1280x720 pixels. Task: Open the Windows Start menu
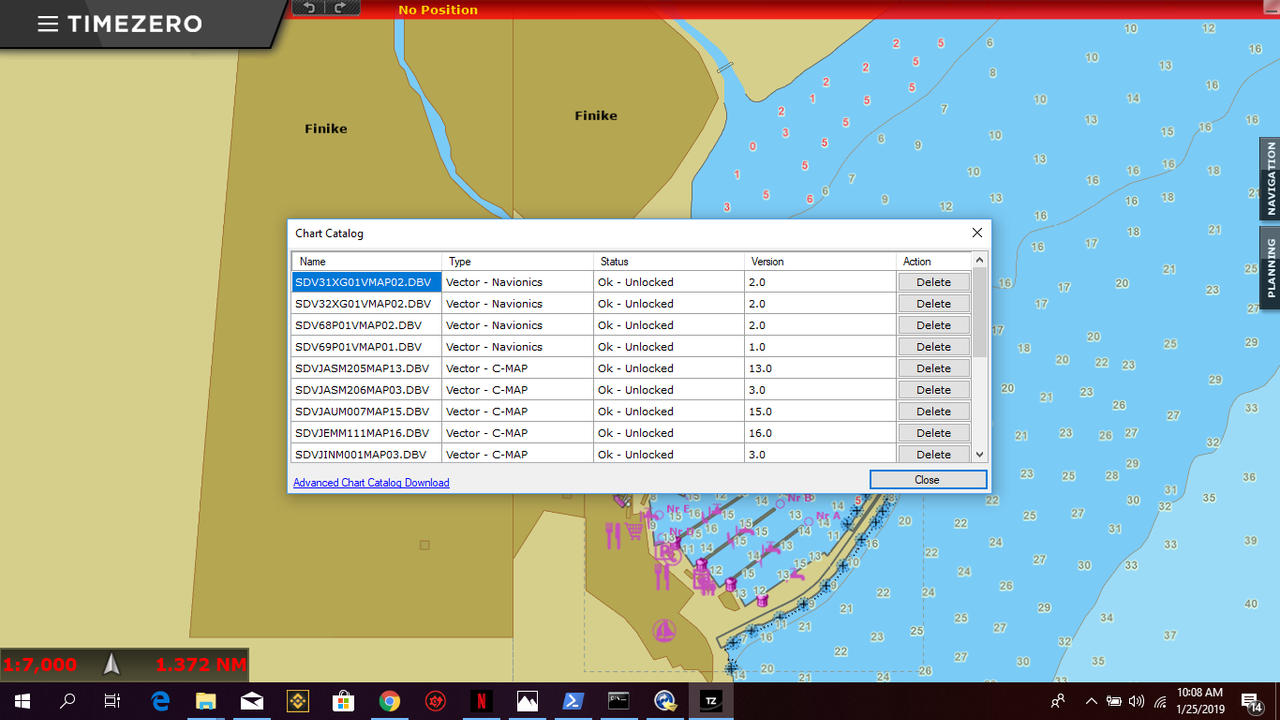click(22, 701)
